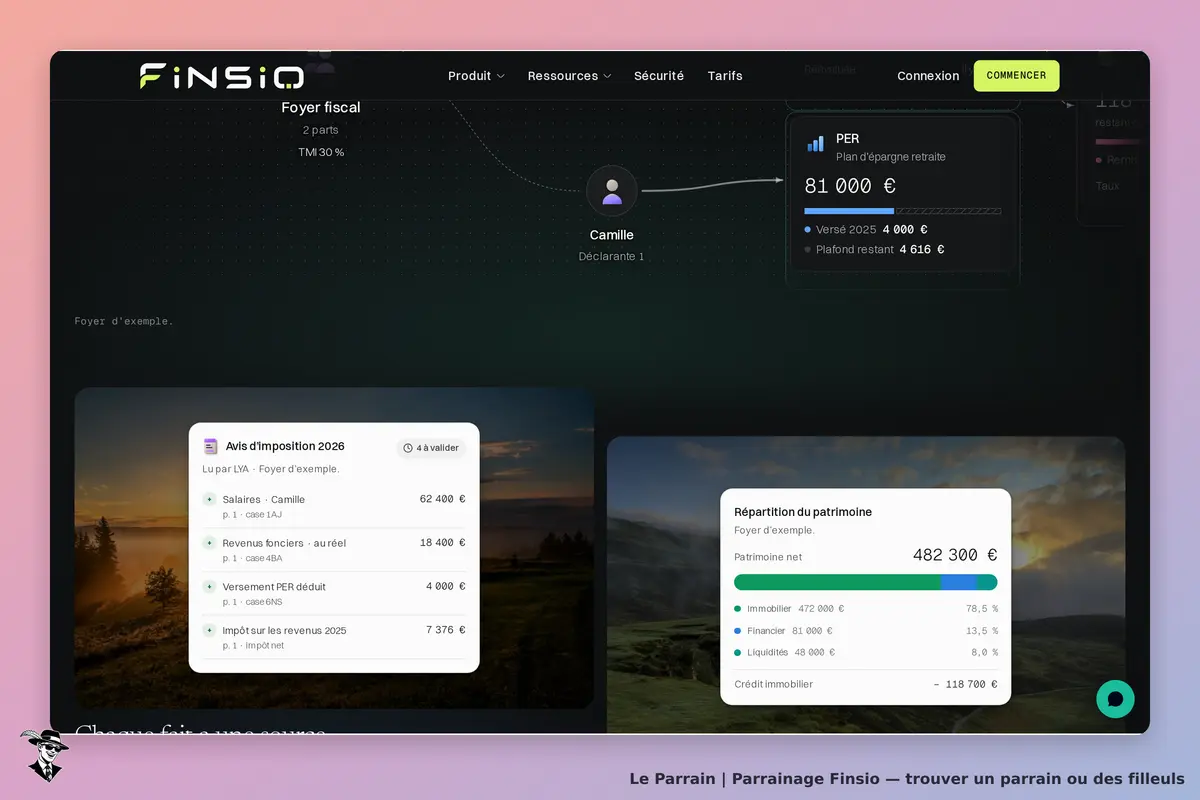Click the "Déclarante 1" label
The height and width of the screenshot is (800, 1200).
click(x=612, y=257)
